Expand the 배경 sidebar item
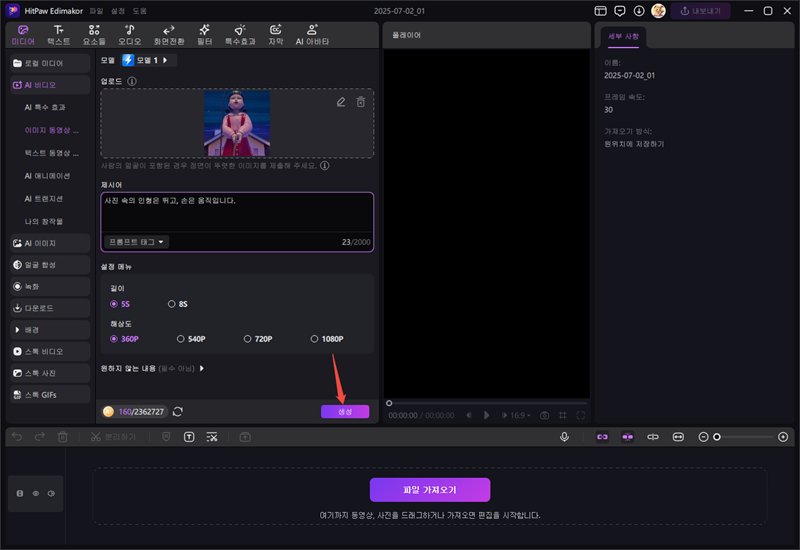Viewport: 800px width, 550px height. 49,330
